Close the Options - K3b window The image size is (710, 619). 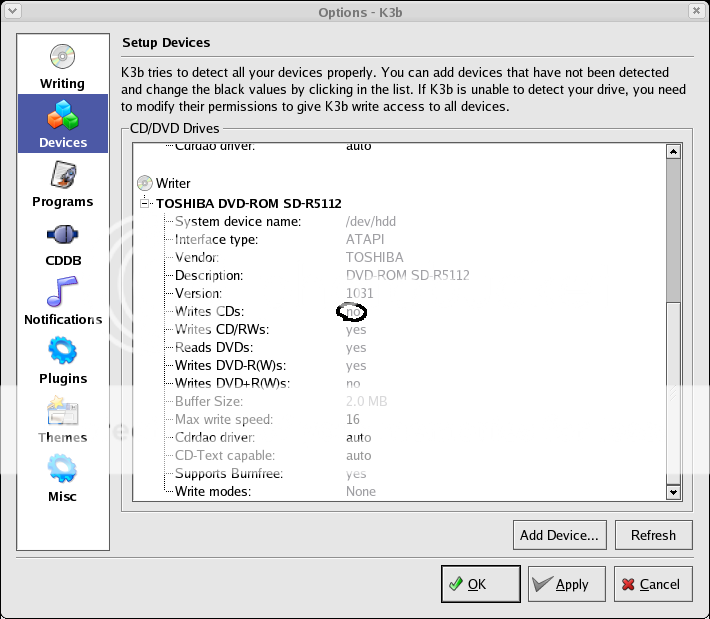[x=696, y=11]
